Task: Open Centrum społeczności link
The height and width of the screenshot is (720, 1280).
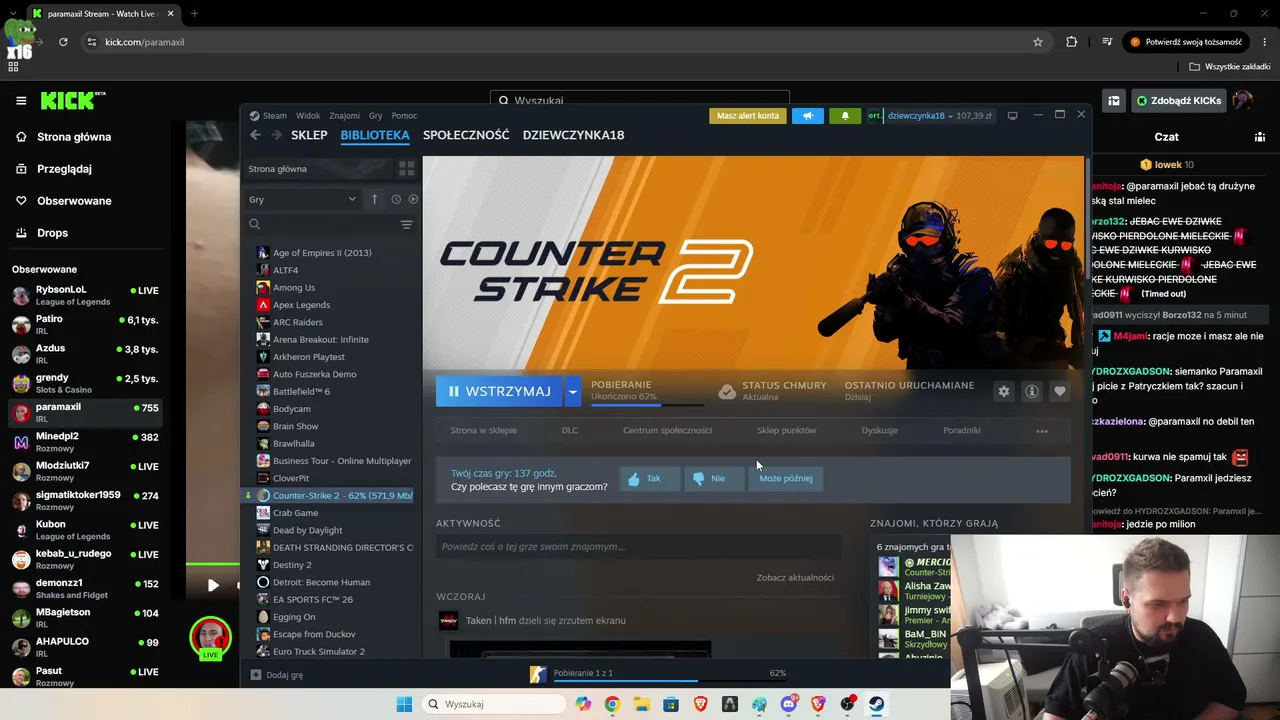Action: (667, 431)
